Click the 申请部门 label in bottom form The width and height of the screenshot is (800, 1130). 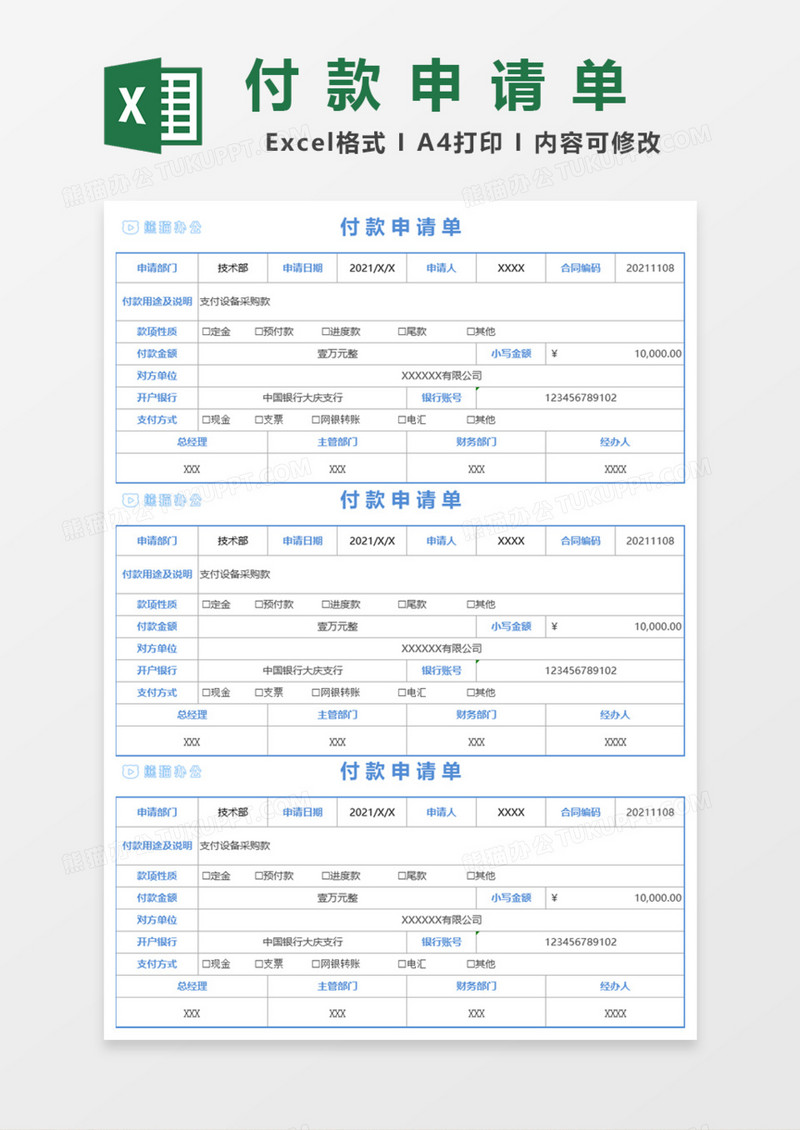point(157,812)
